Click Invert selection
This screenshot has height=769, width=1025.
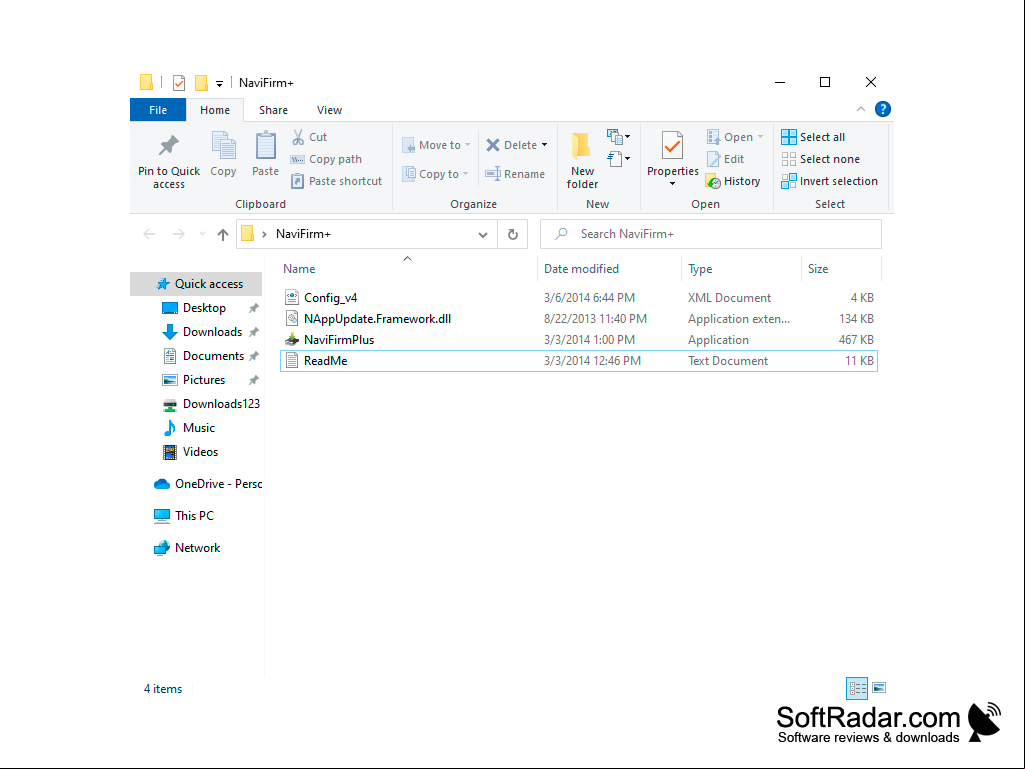tap(830, 181)
